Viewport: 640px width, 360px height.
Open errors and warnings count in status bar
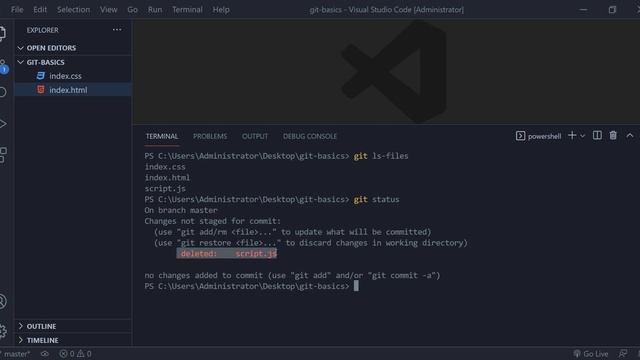(x=76, y=354)
